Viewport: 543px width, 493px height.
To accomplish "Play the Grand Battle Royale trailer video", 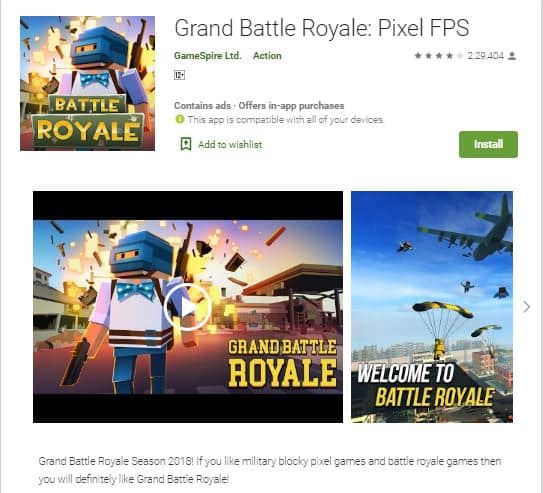I will (x=187, y=307).
